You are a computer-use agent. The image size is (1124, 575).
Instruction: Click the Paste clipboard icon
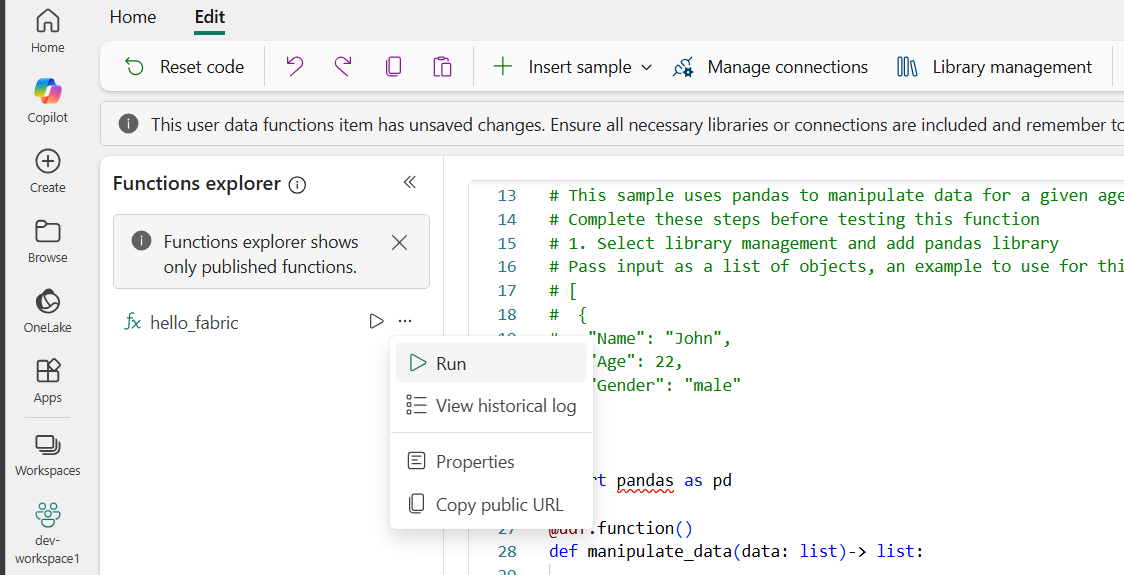click(442, 67)
